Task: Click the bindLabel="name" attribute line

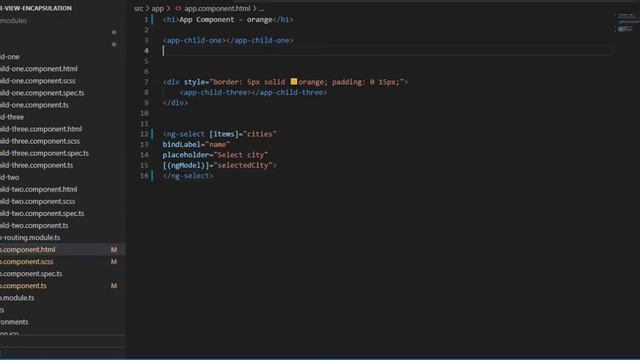Action: coord(196,144)
